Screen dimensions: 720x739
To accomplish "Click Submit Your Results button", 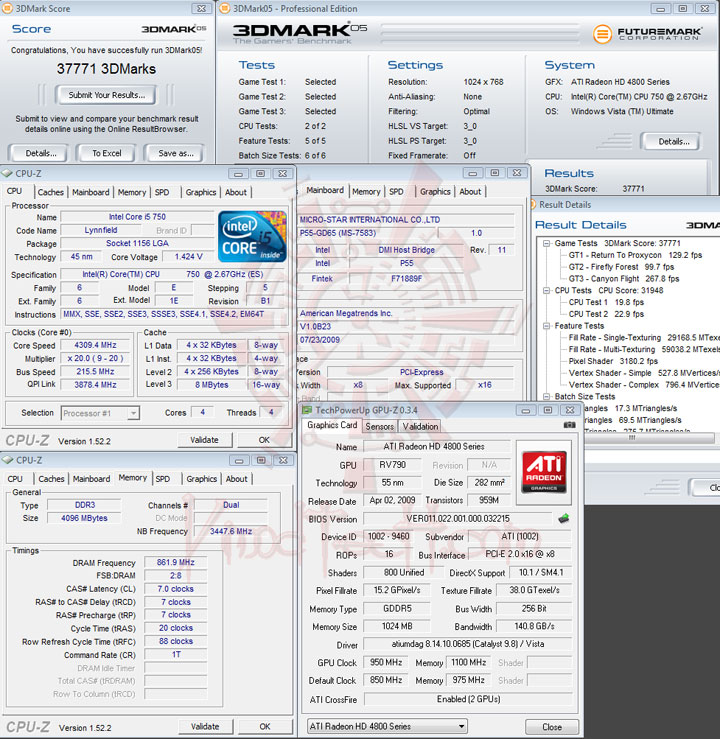I will [x=106, y=95].
